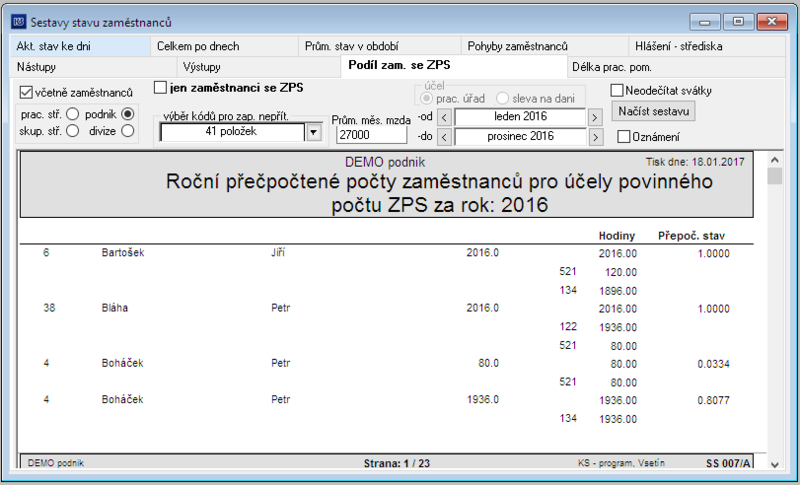Click 'Strana: 1 / 23' page indicator

tap(396, 464)
